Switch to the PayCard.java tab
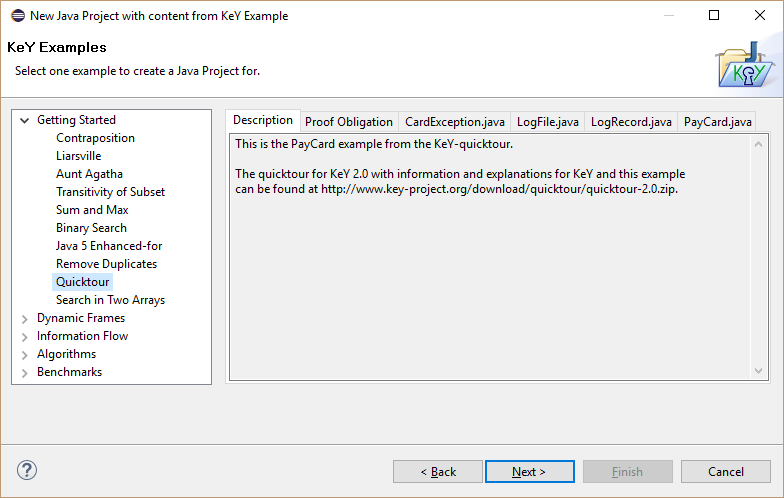Screen dimensions: 784x498 tap(717, 122)
